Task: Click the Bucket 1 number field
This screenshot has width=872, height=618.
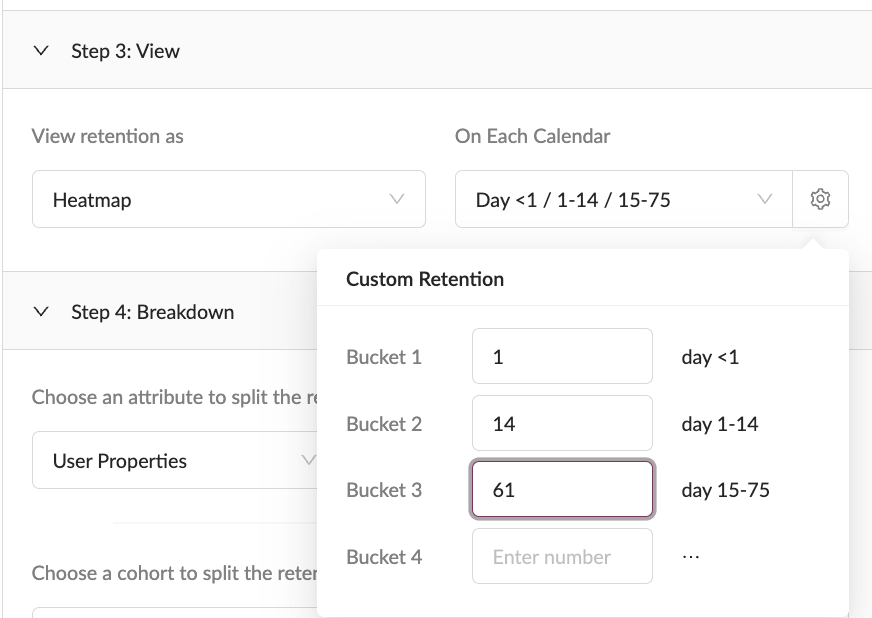Action: [x=562, y=357]
